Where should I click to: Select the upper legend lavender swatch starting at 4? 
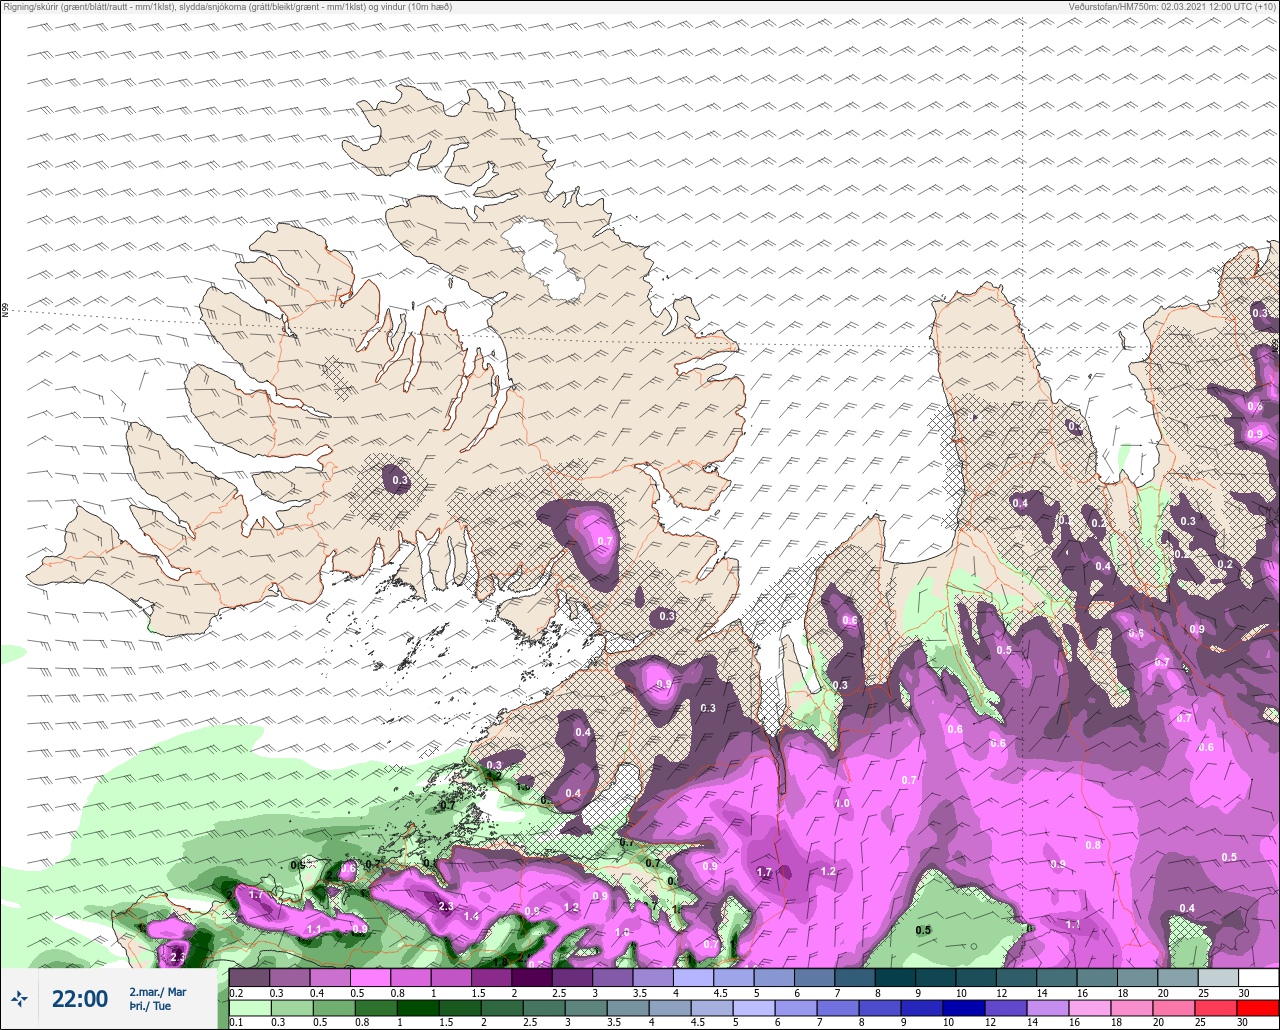[693, 977]
